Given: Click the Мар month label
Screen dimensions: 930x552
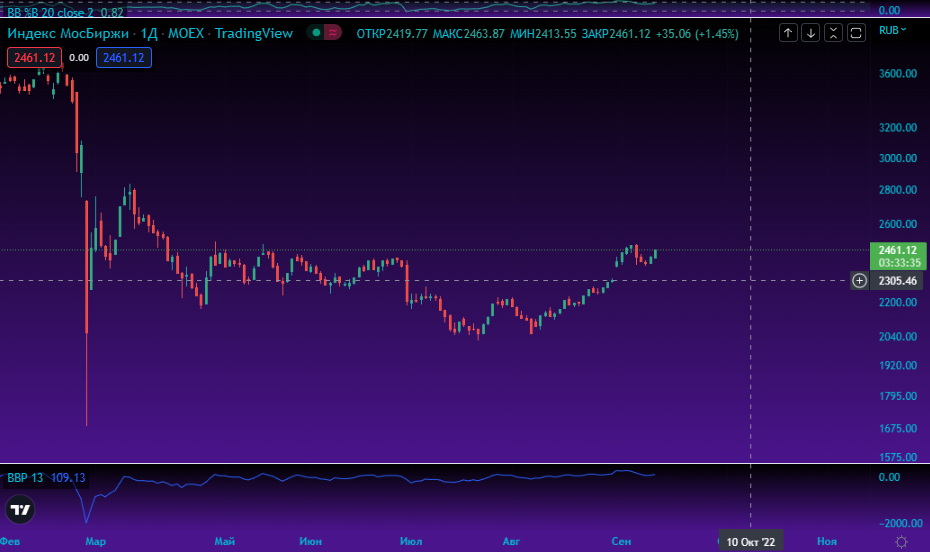Looking at the screenshot, I should (95, 541).
